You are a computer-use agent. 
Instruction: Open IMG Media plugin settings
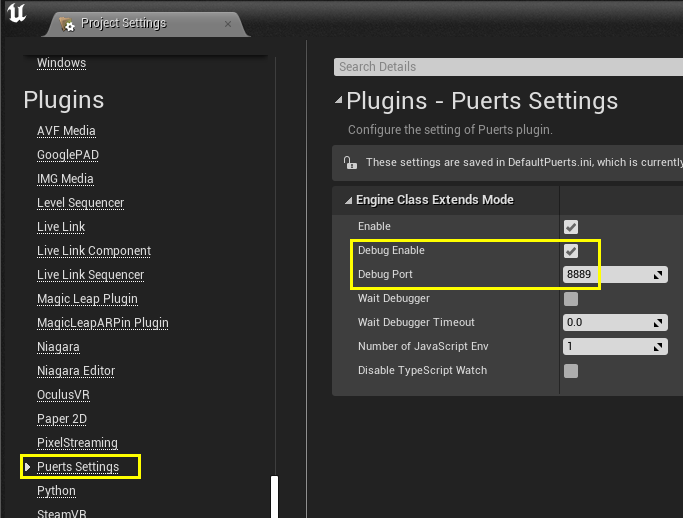click(x=65, y=179)
